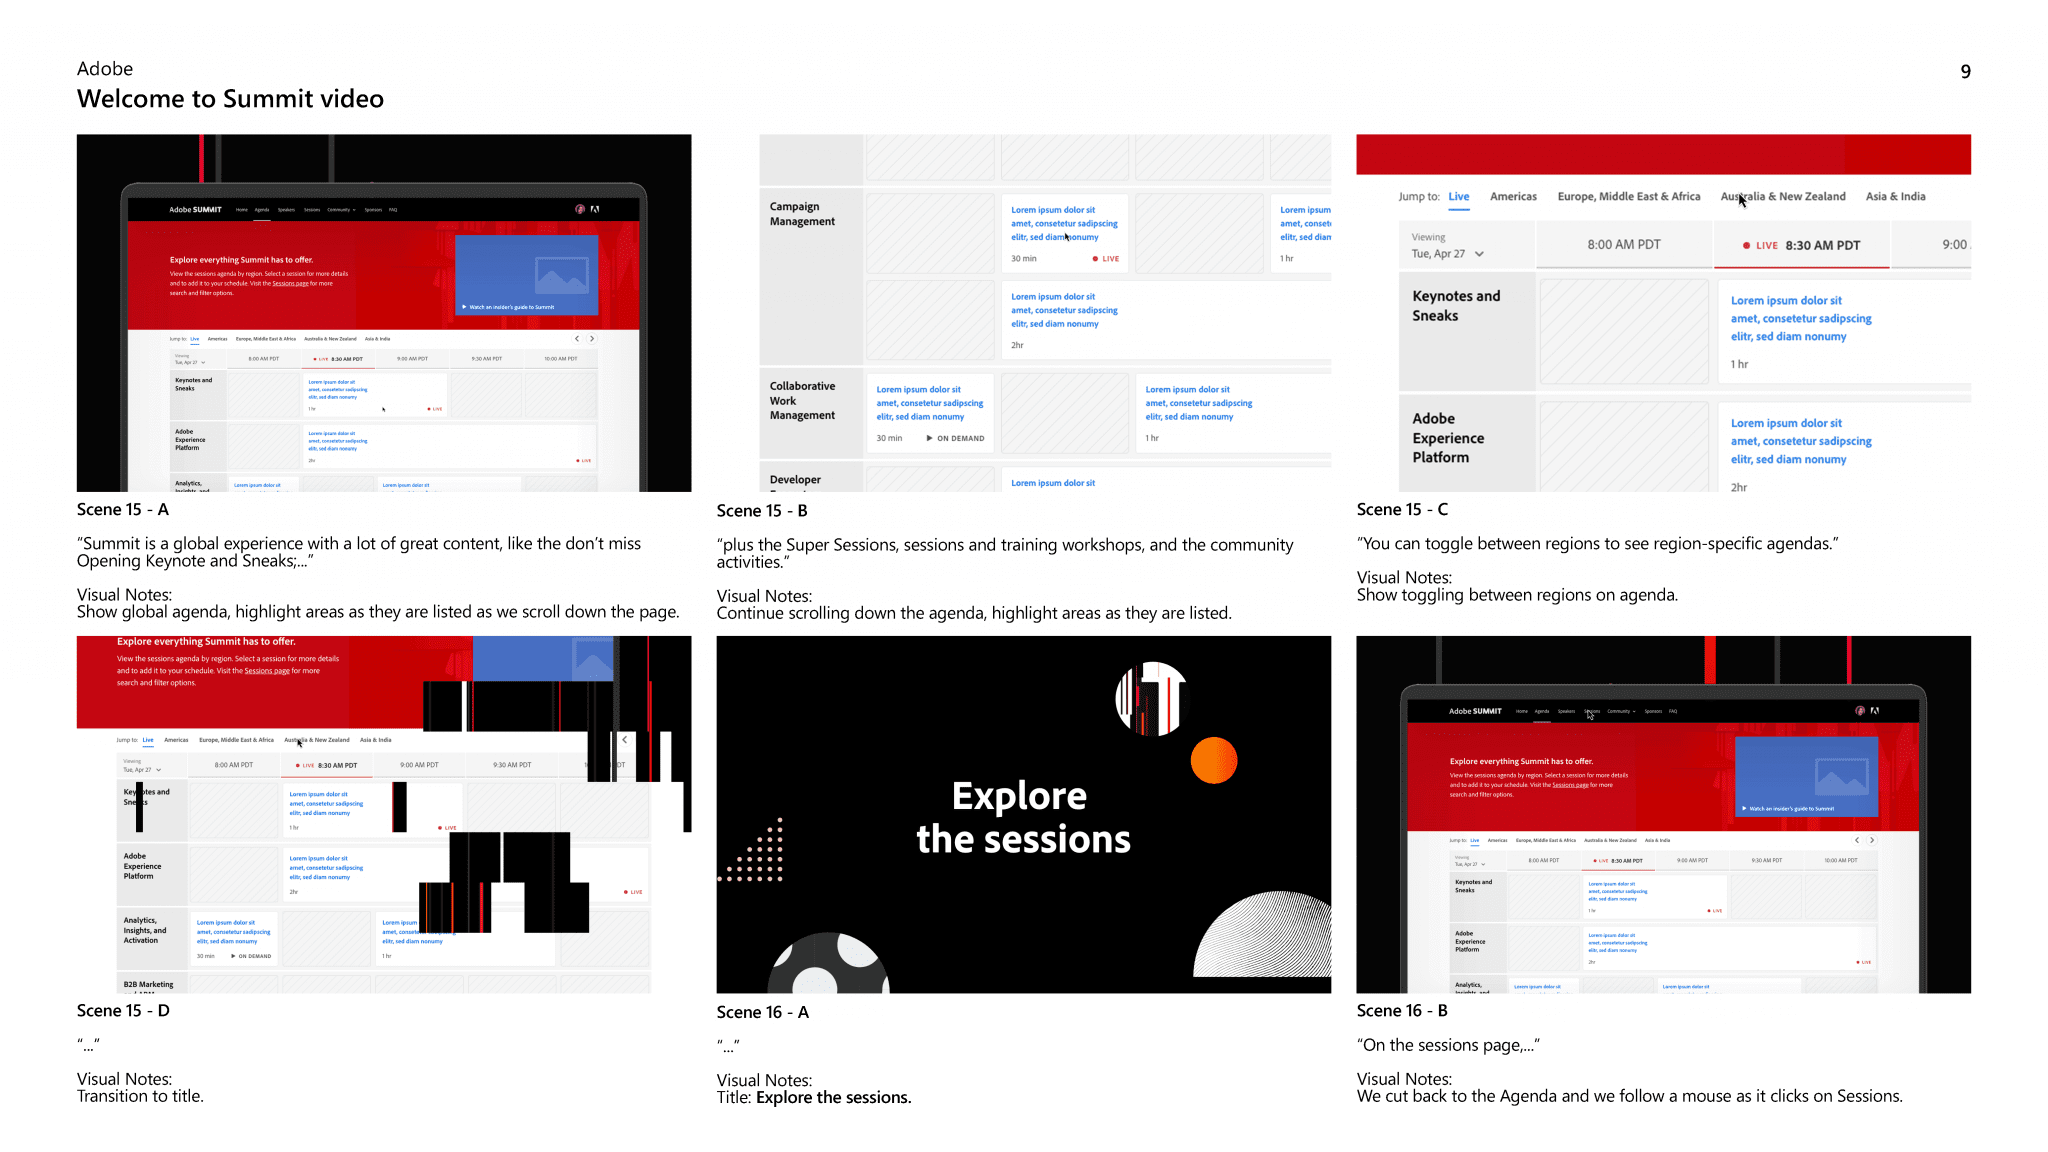Viewport: 2048px width, 1152px height.
Task: Click the next arrow in Scene 15-A agenda
Action: 591,339
